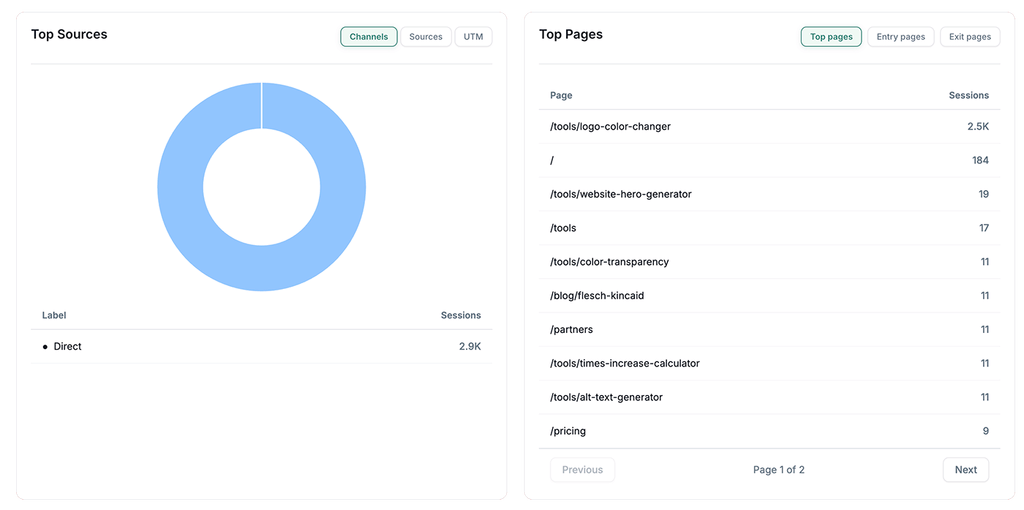Click Sessions header under Top Sources
1024x510 pixels.
pyautogui.click(x=461, y=315)
